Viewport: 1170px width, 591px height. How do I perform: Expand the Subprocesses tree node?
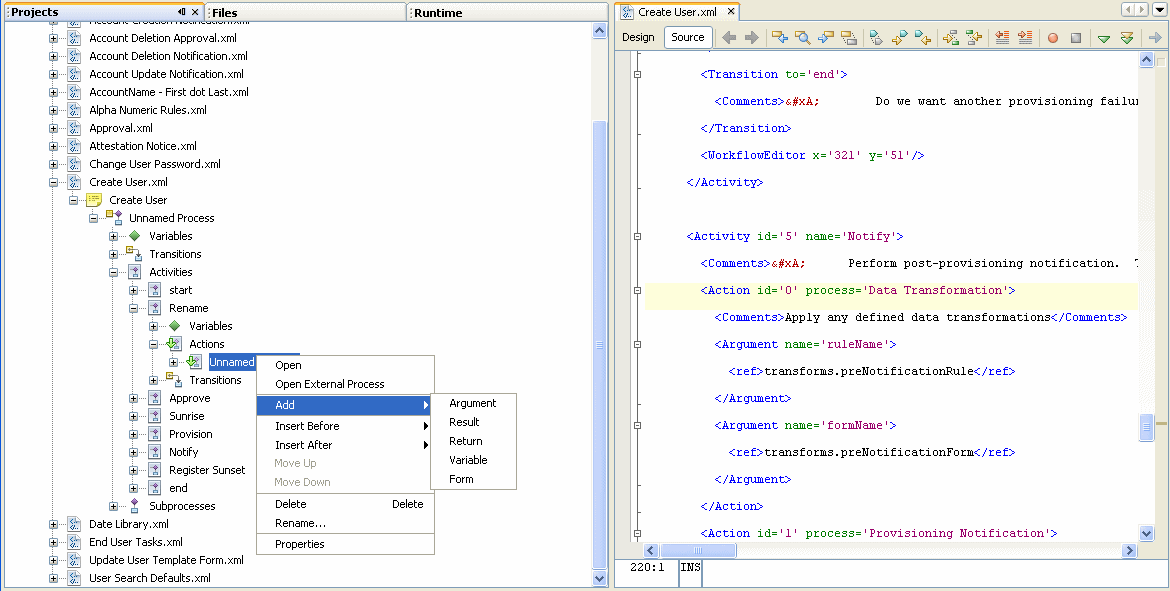click(113, 506)
